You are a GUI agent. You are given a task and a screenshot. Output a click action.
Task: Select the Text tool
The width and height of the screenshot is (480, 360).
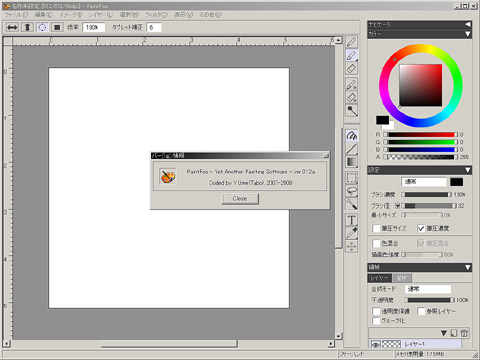coord(352,220)
